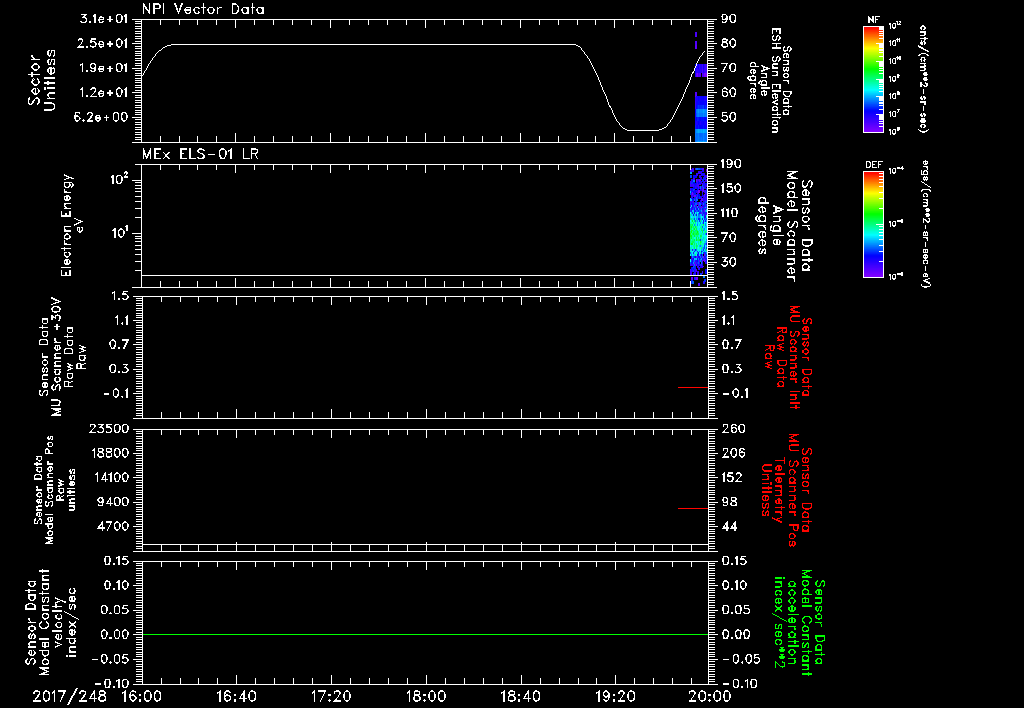Viewport: 1024px width, 708px height.
Task: Click the 17:20 time tick label
Action: pyautogui.click(x=331, y=696)
